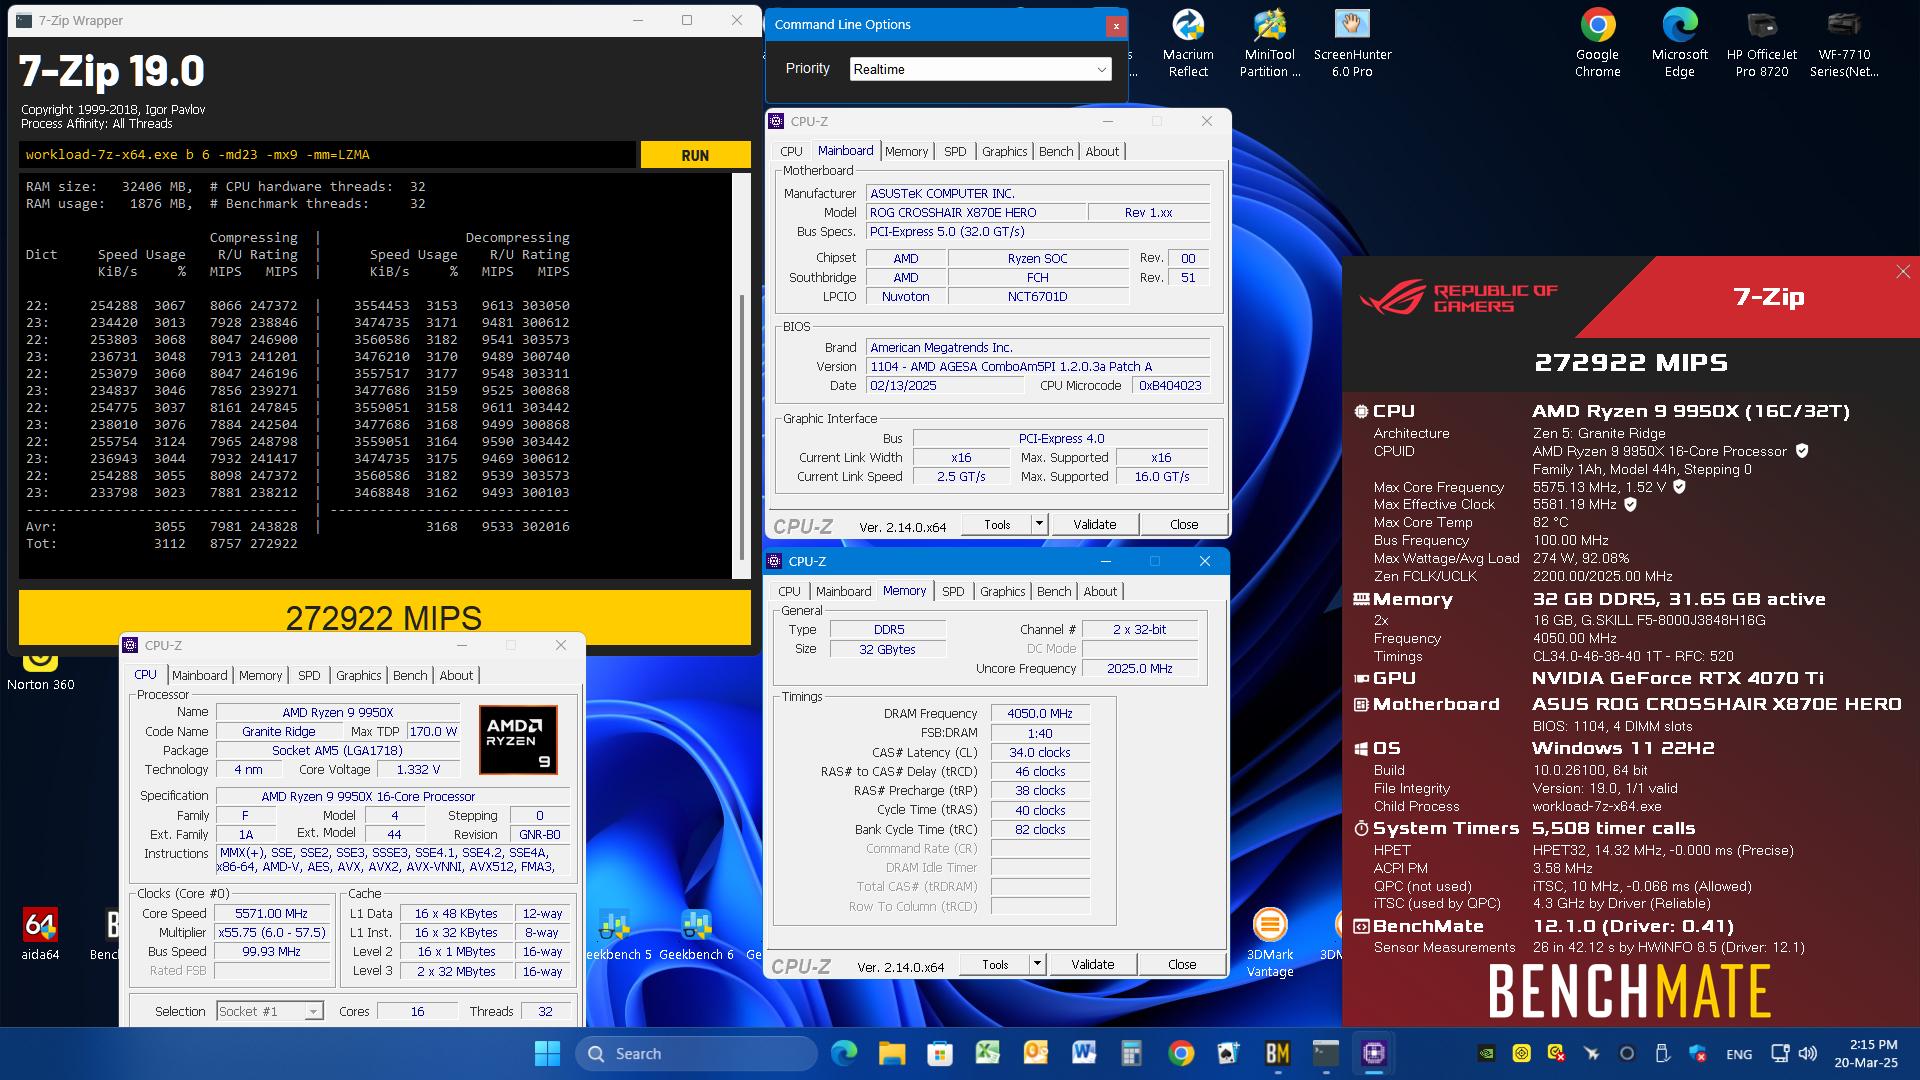Open the HP OfficeJet Pro 8720 desktop icon

pyautogui.click(x=1762, y=43)
